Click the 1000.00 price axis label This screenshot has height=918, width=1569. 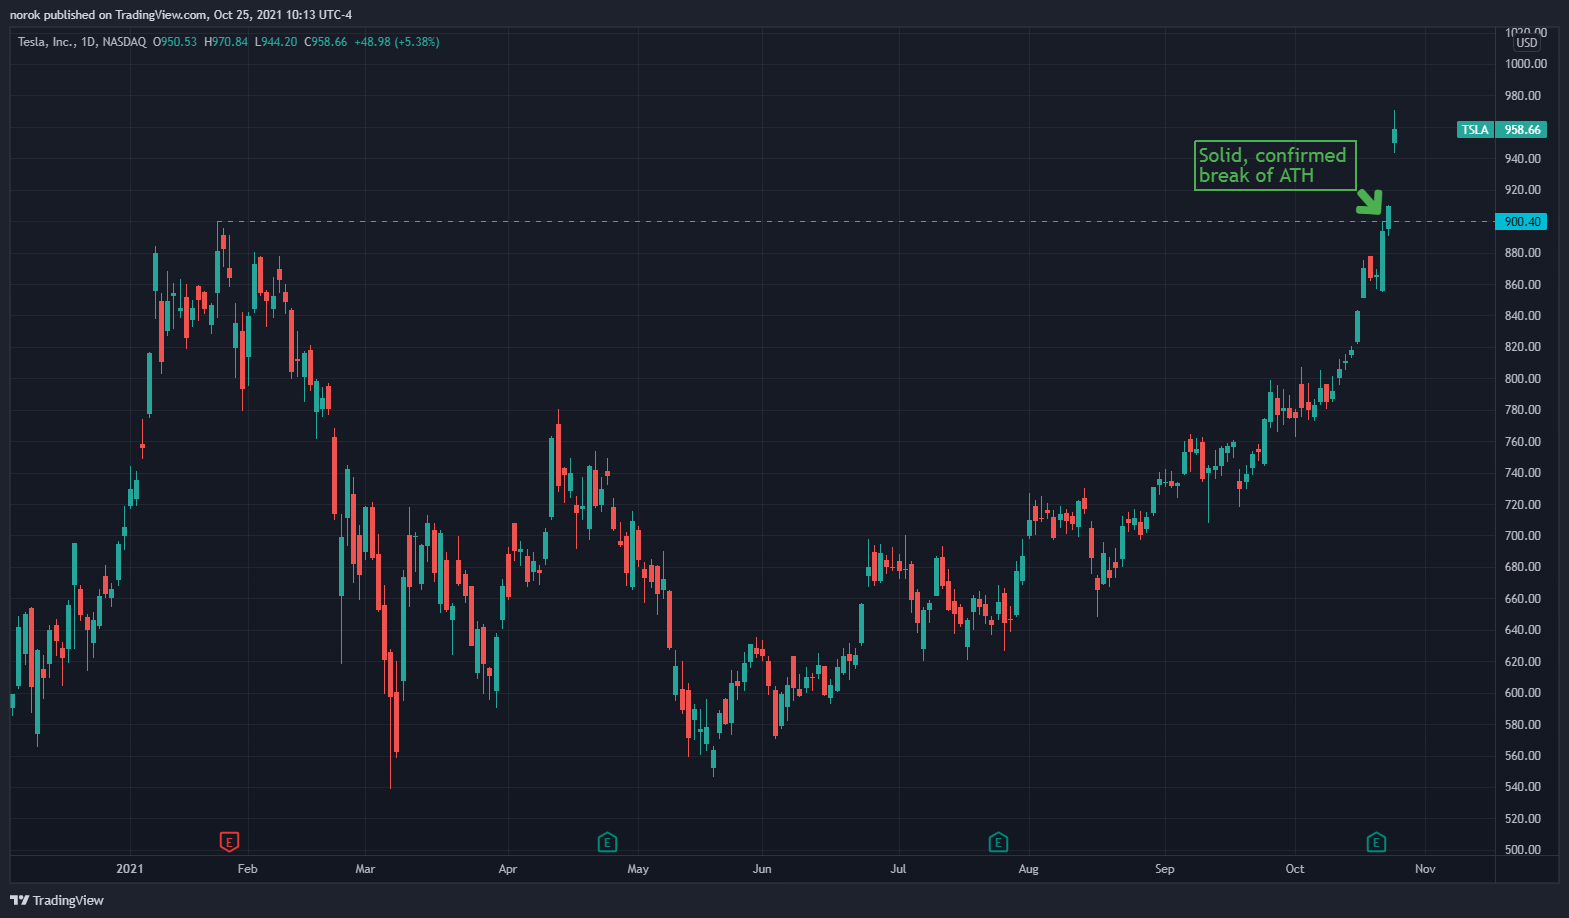point(1526,64)
